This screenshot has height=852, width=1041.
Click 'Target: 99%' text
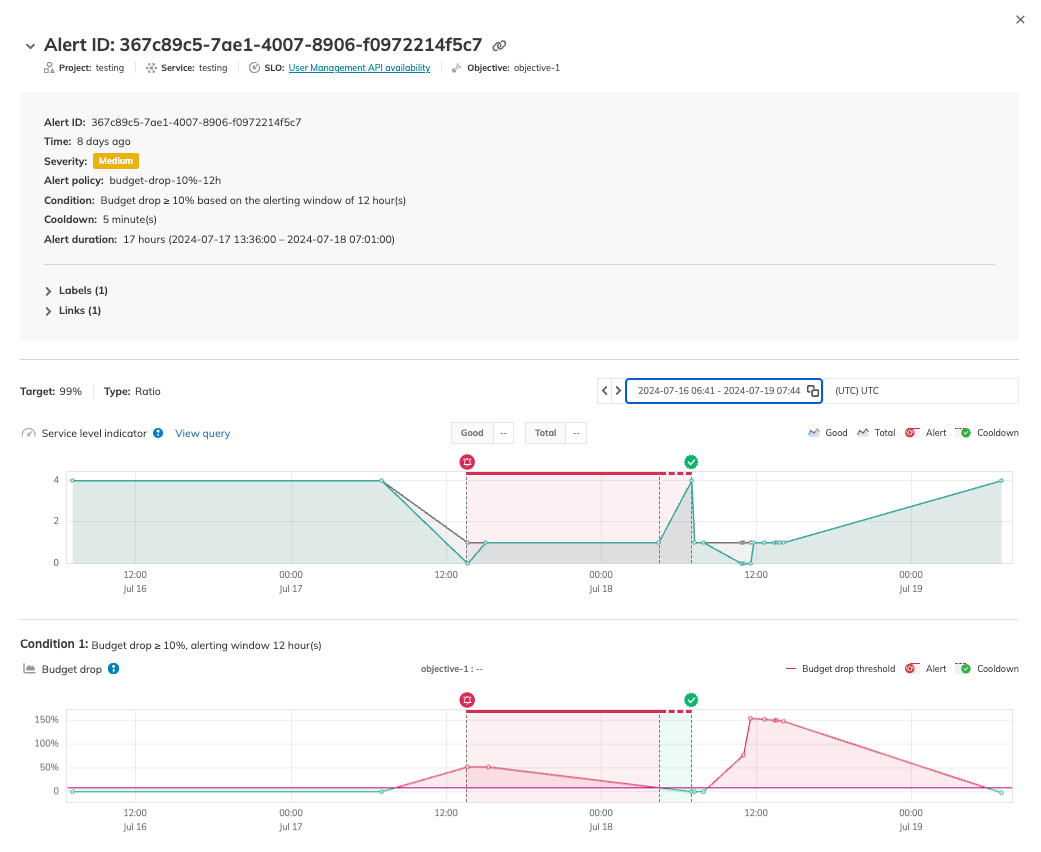pos(51,392)
